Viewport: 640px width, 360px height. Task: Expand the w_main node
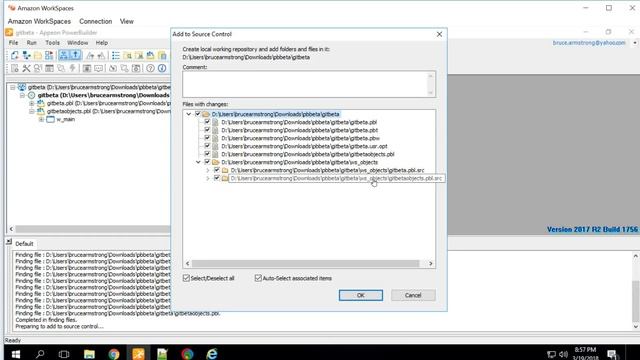[41, 120]
